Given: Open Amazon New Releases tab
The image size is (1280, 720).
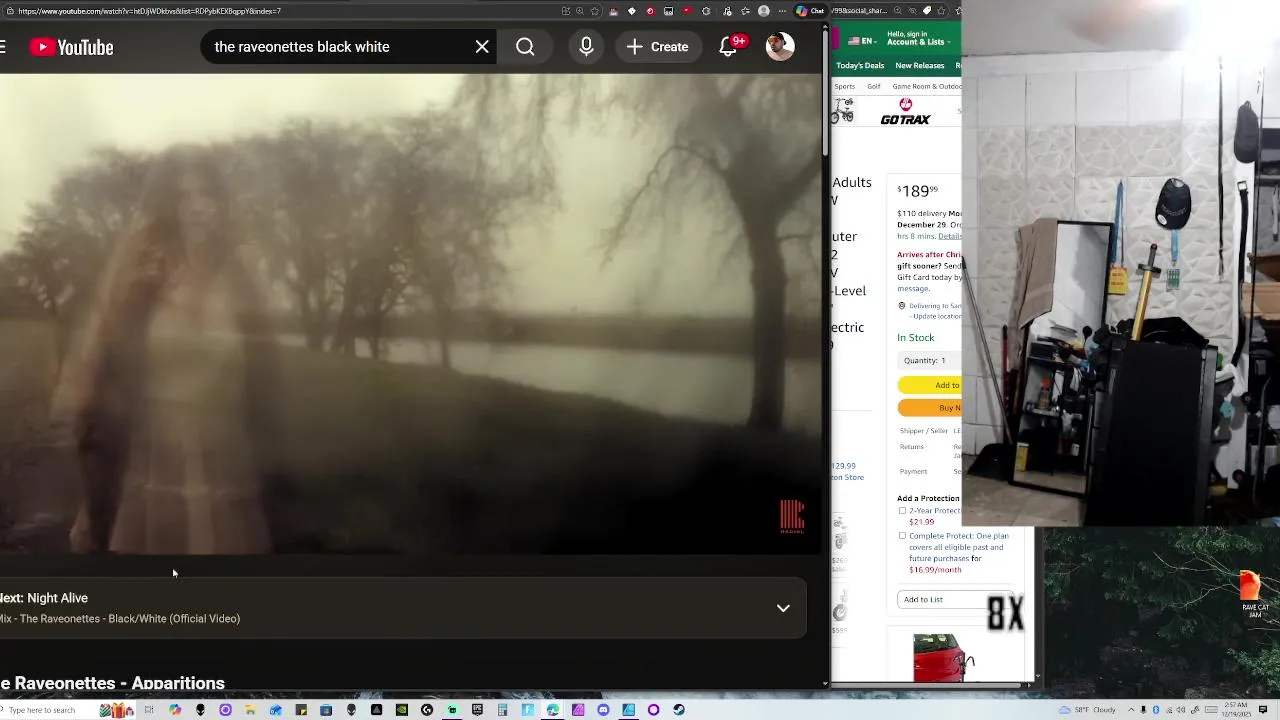Looking at the screenshot, I should [x=920, y=65].
